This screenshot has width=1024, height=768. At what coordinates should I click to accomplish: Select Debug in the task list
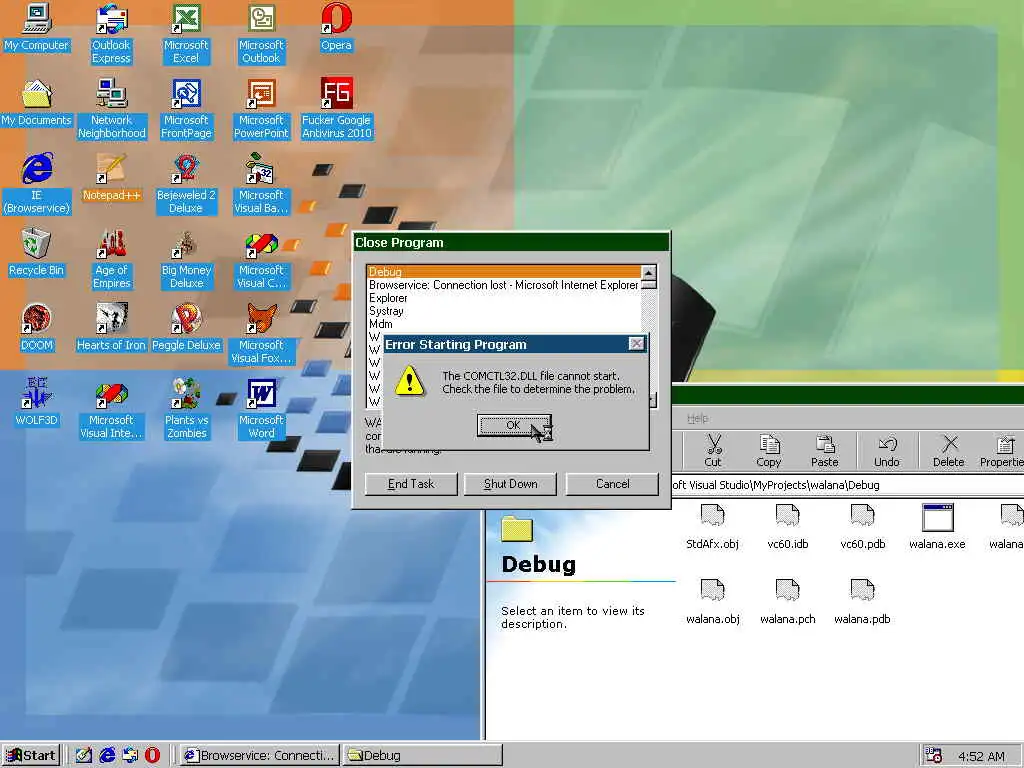click(504, 272)
